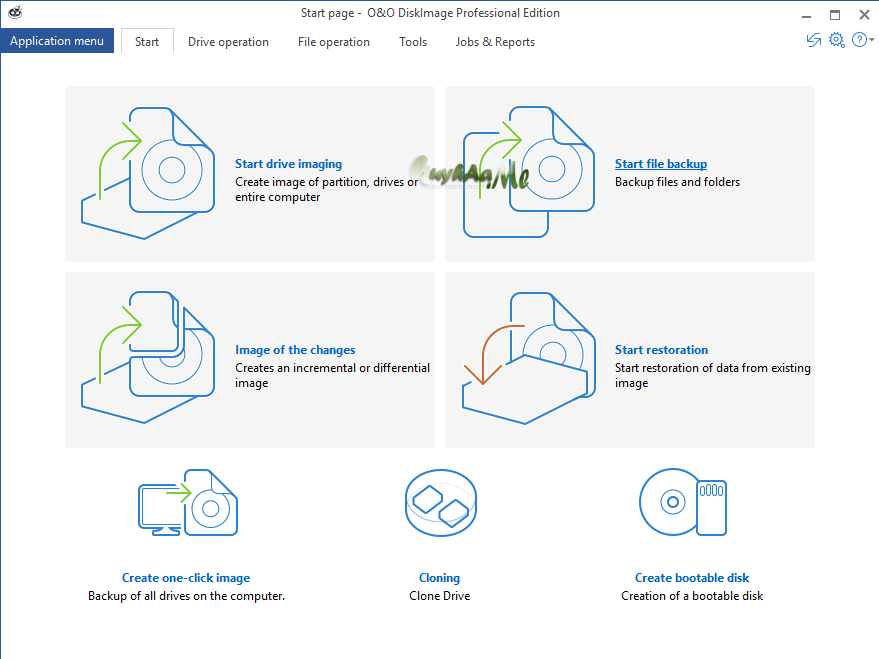Image resolution: width=879 pixels, height=659 pixels.
Task: Open settings via the gear icon
Action: (x=836, y=40)
